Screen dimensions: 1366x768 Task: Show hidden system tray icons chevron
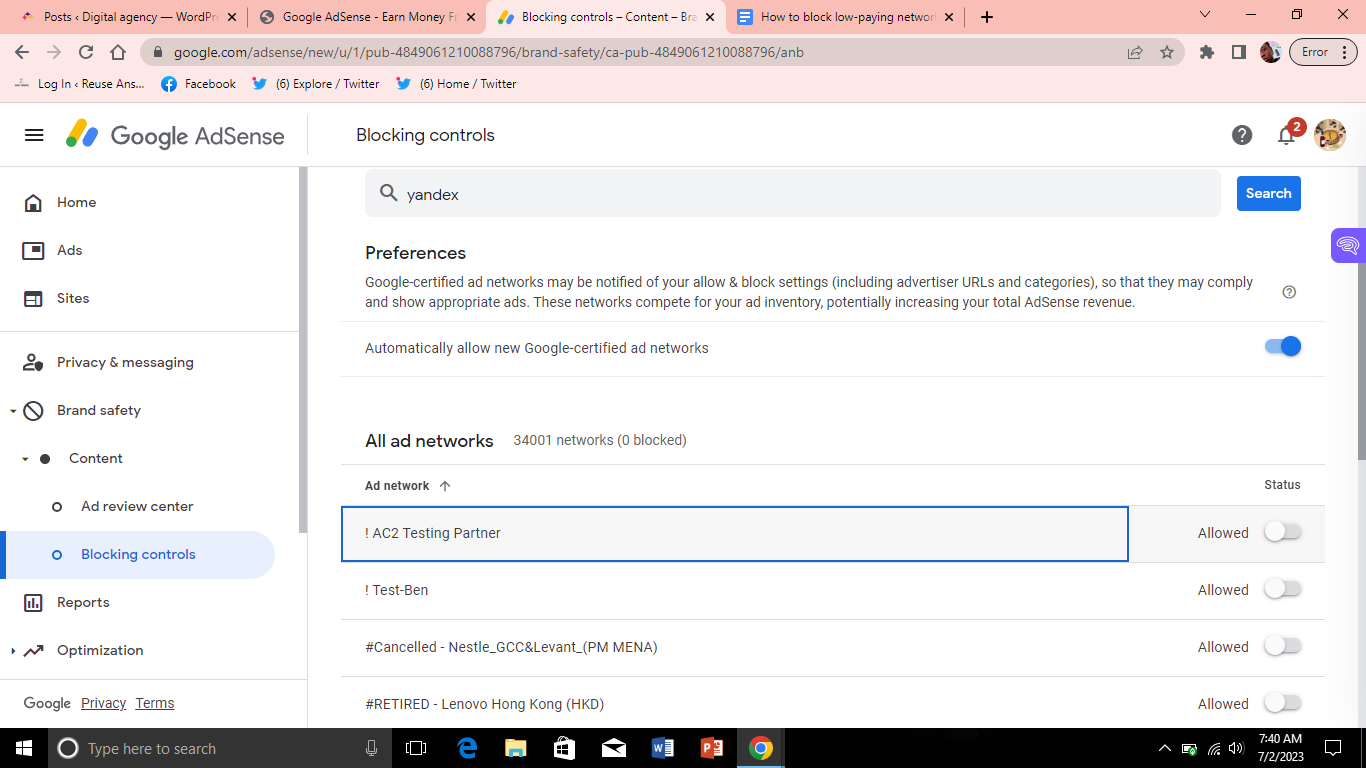(1164, 748)
